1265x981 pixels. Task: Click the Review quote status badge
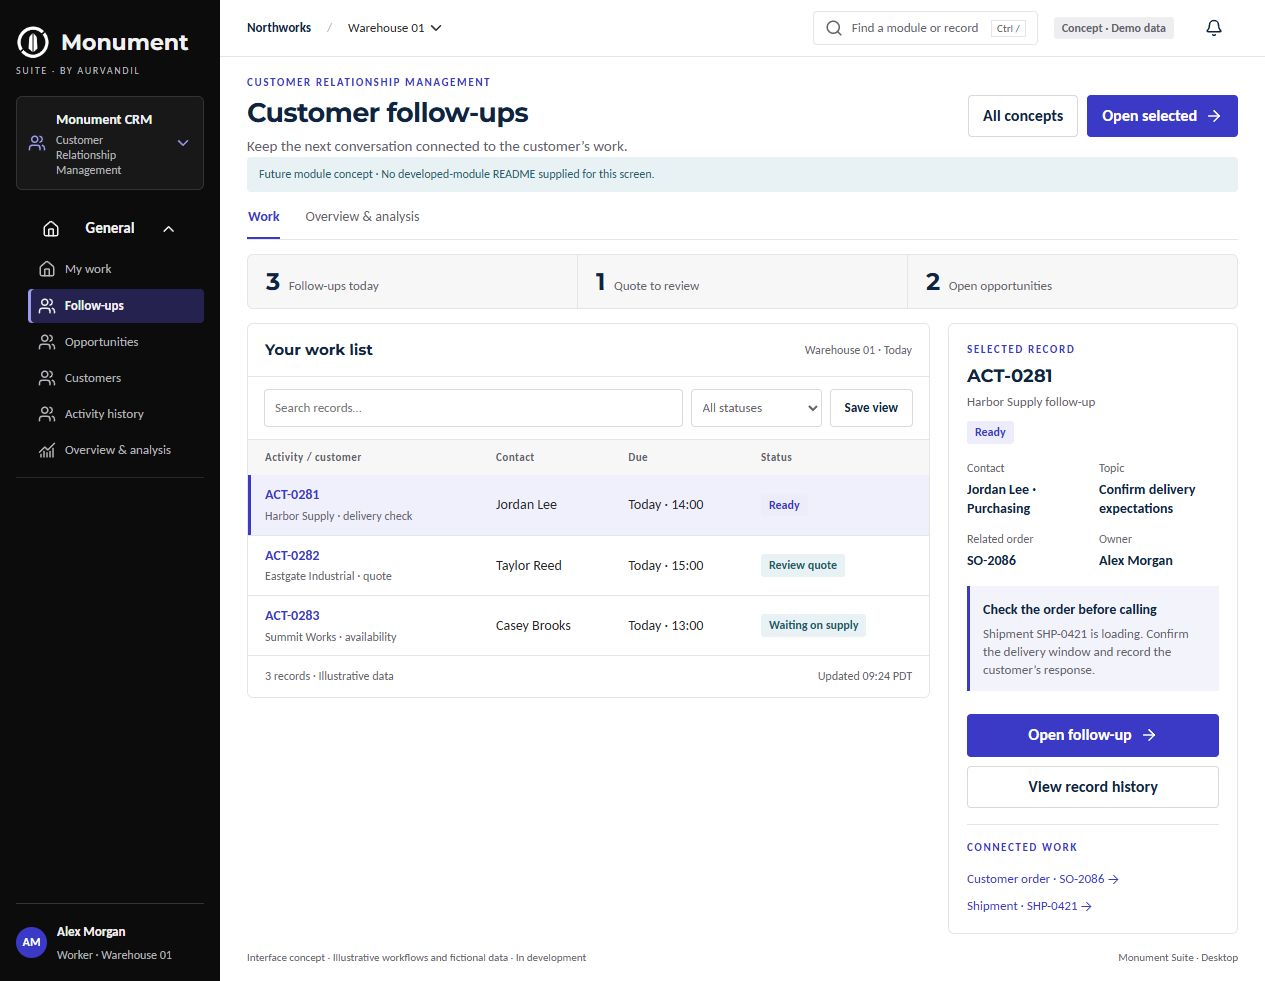pyautogui.click(x=802, y=565)
